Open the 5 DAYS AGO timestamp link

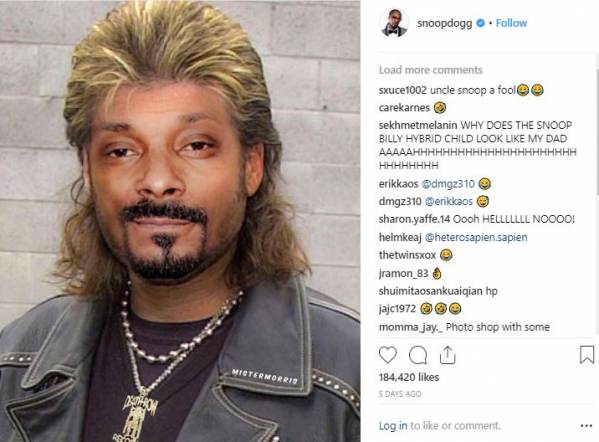400,394
